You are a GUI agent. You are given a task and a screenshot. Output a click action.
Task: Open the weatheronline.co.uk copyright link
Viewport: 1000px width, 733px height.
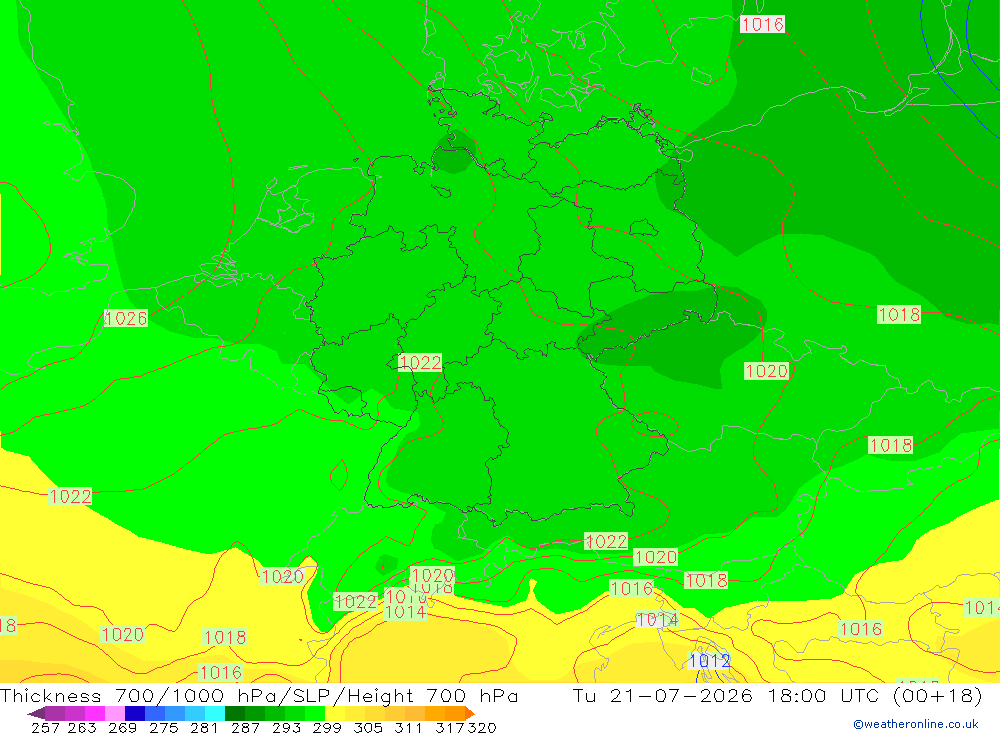(916, 723)
